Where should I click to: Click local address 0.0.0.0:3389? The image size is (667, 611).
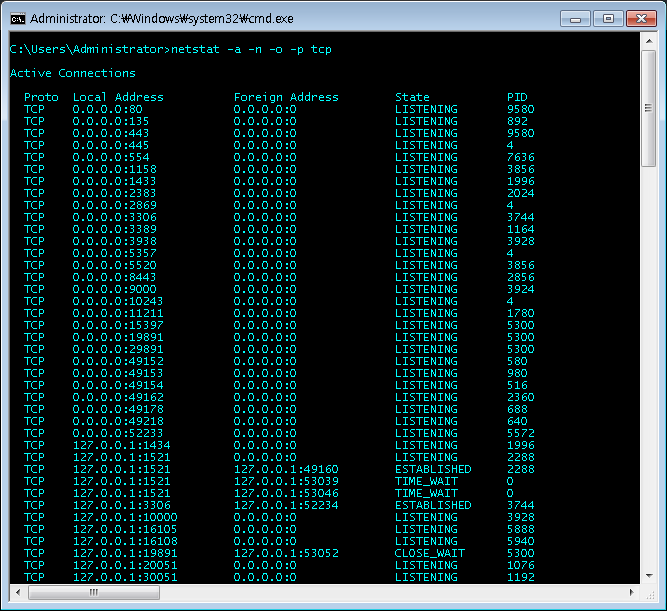tap(114, 229)
